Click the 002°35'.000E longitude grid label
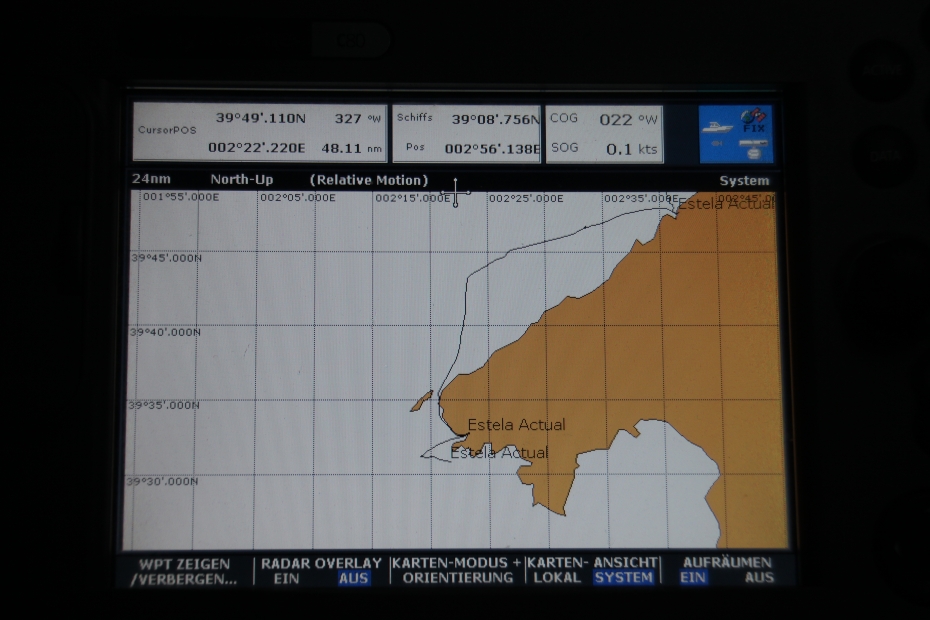The width and height of the screenshot is (930, 620). pyautogui.click(x=641, y=199)
